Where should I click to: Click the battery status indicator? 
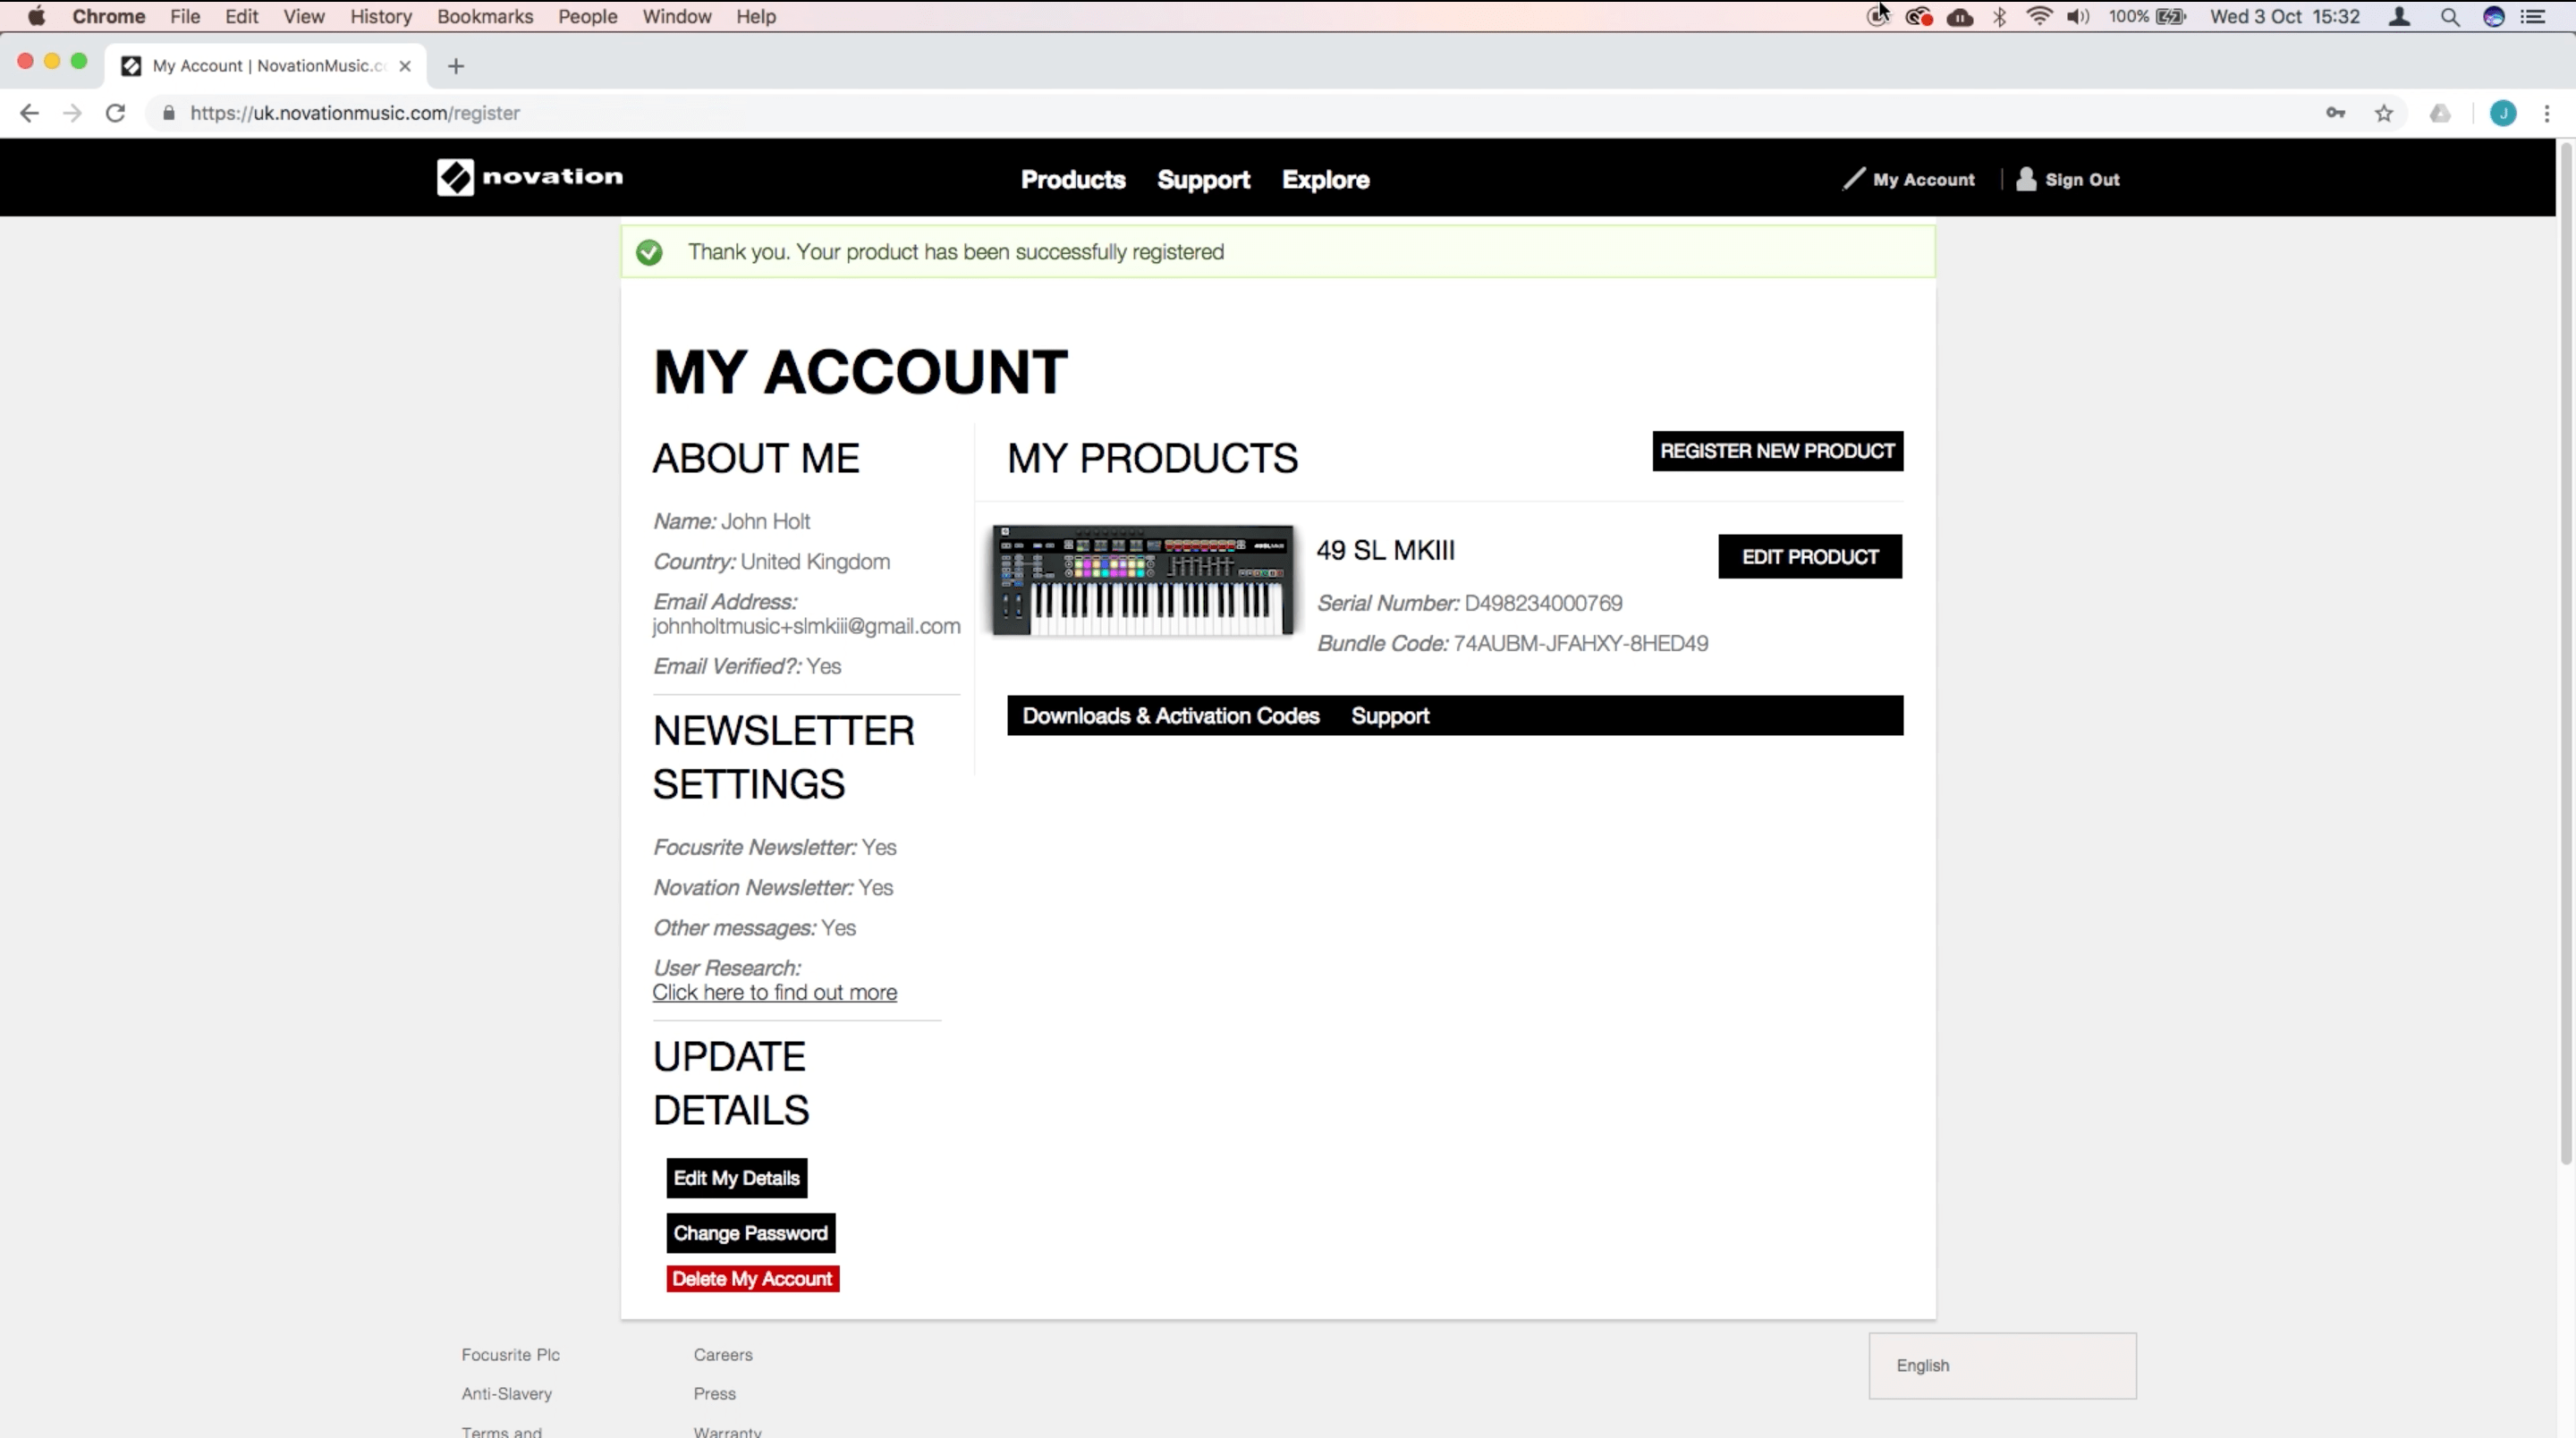click(x=2147, y=16)
